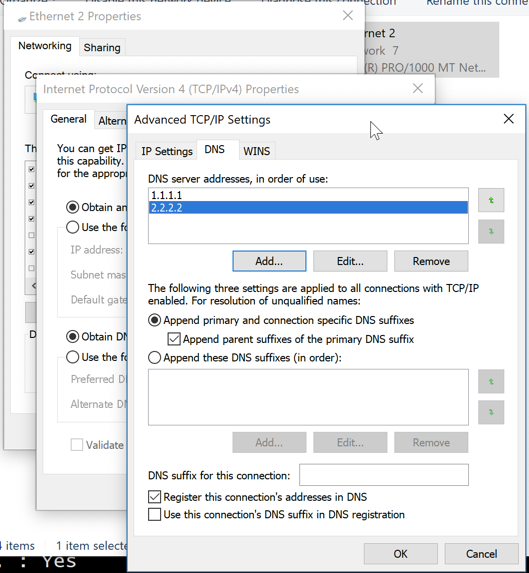Open the Sharing tab in Ethernet 2 Properties
The width and height of the screenshot is (529, 573).
102,48
